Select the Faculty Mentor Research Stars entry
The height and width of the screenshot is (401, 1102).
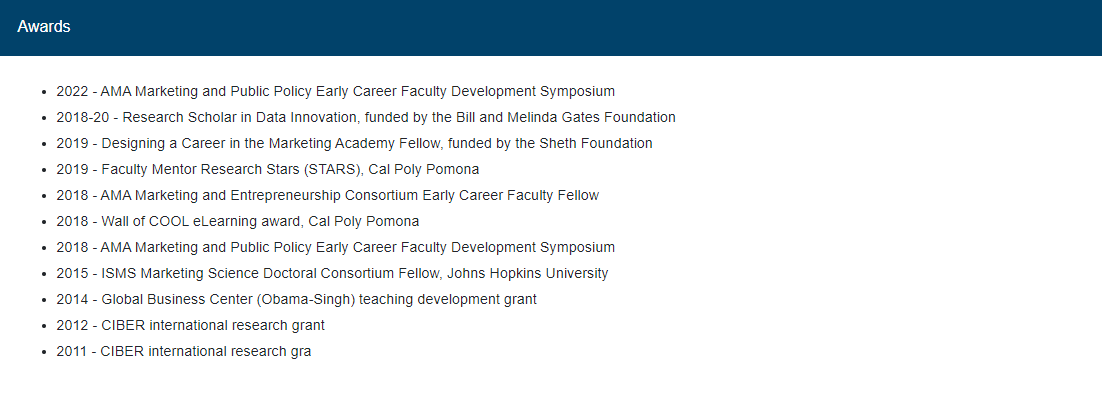[268, 169]
